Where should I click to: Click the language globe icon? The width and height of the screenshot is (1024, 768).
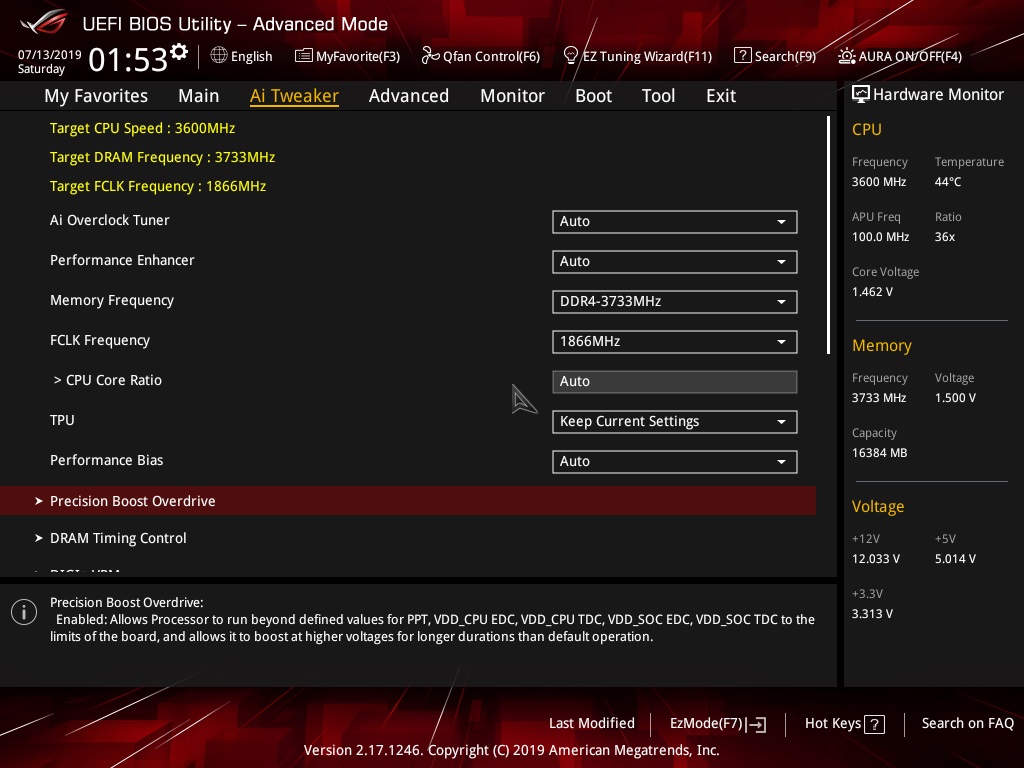pyautogui.click(x=219, y=55)
